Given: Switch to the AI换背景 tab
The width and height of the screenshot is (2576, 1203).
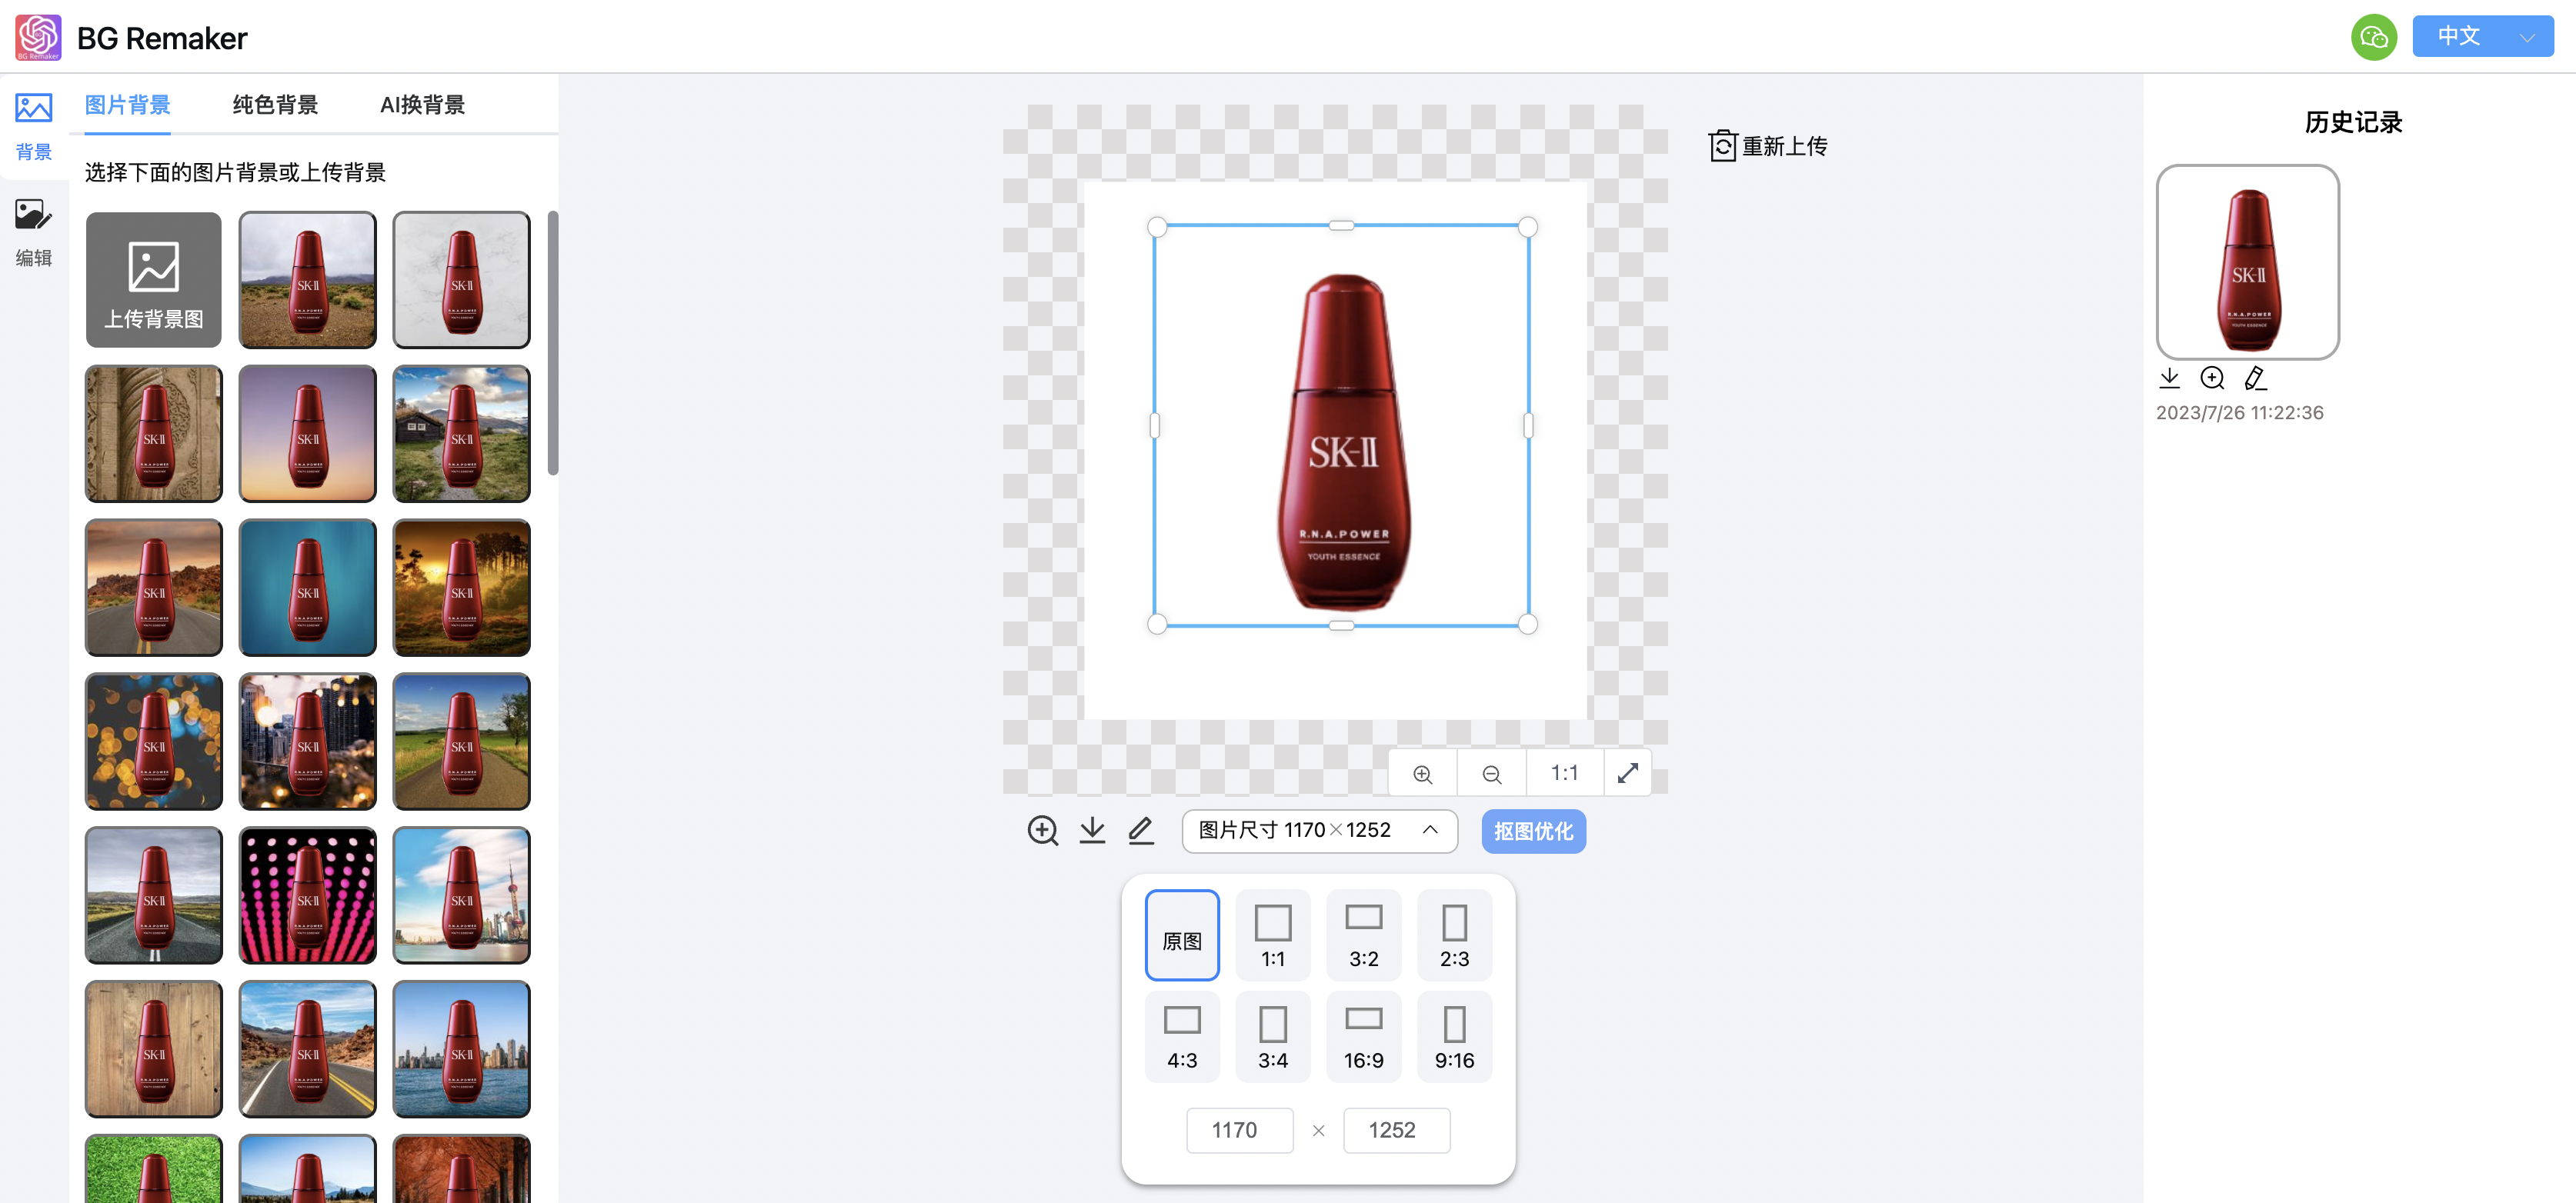Looking at the screenshot, I should [x=422, y=105].
